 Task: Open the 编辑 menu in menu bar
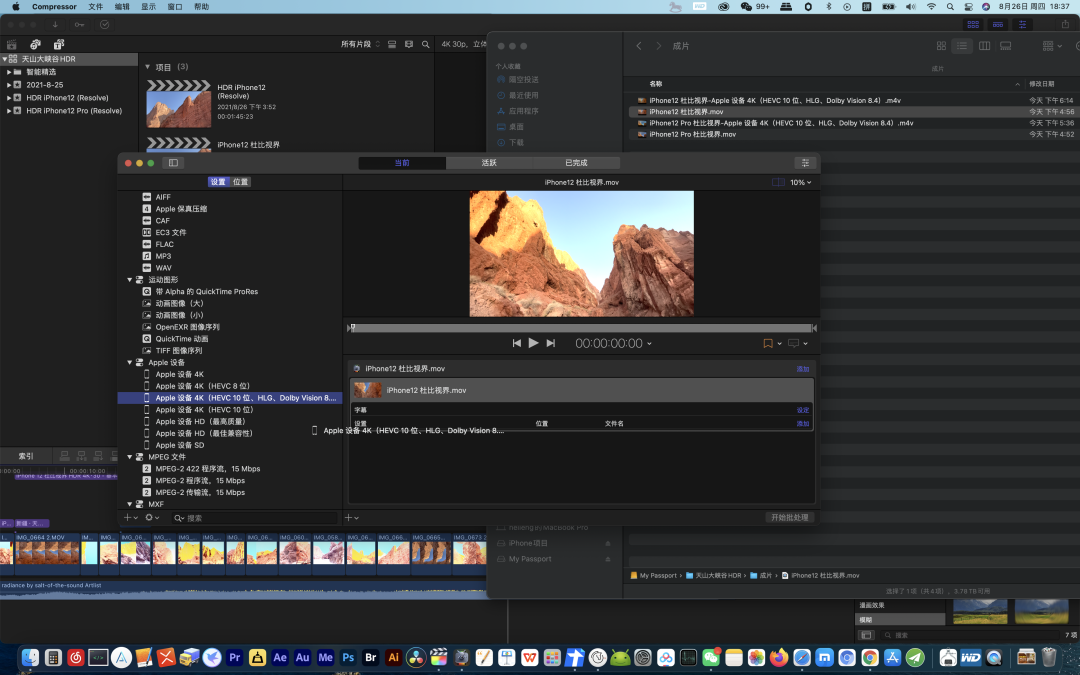122,7
